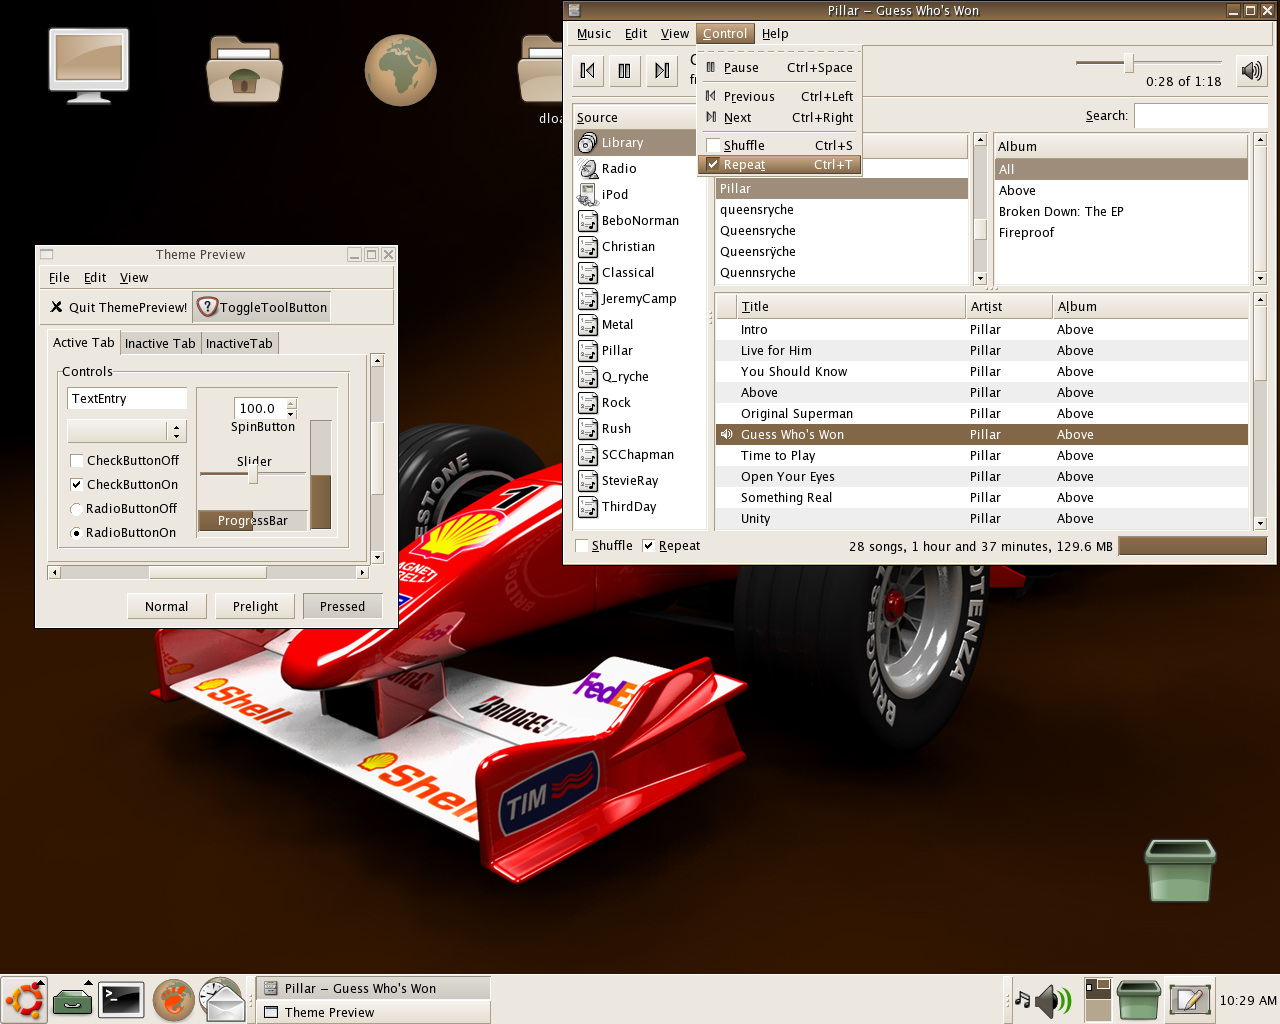Click the volume speaker button in Rhythmbox

[1251, 71]
